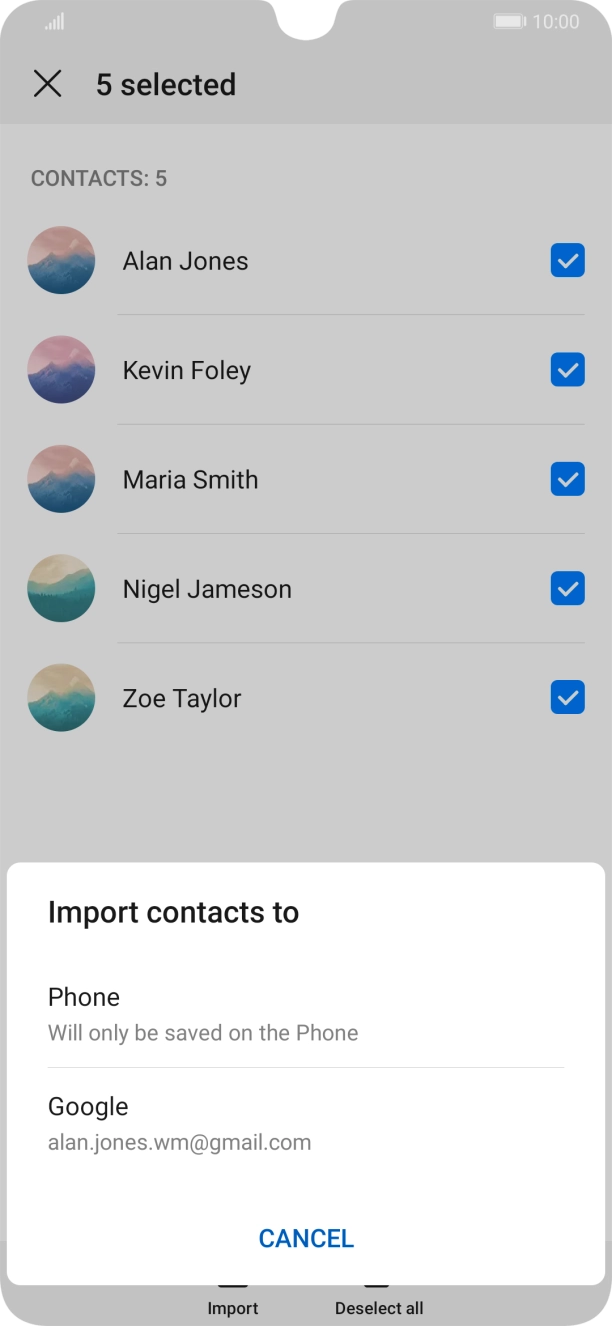Tap Deselect all at bottom
This screenshot has width=612, height=1326.
point(378,1301)
